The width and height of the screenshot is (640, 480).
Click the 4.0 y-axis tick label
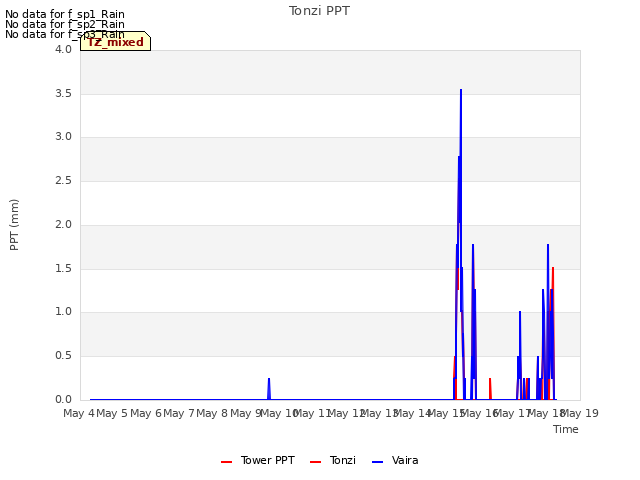[x=63, y=49]
